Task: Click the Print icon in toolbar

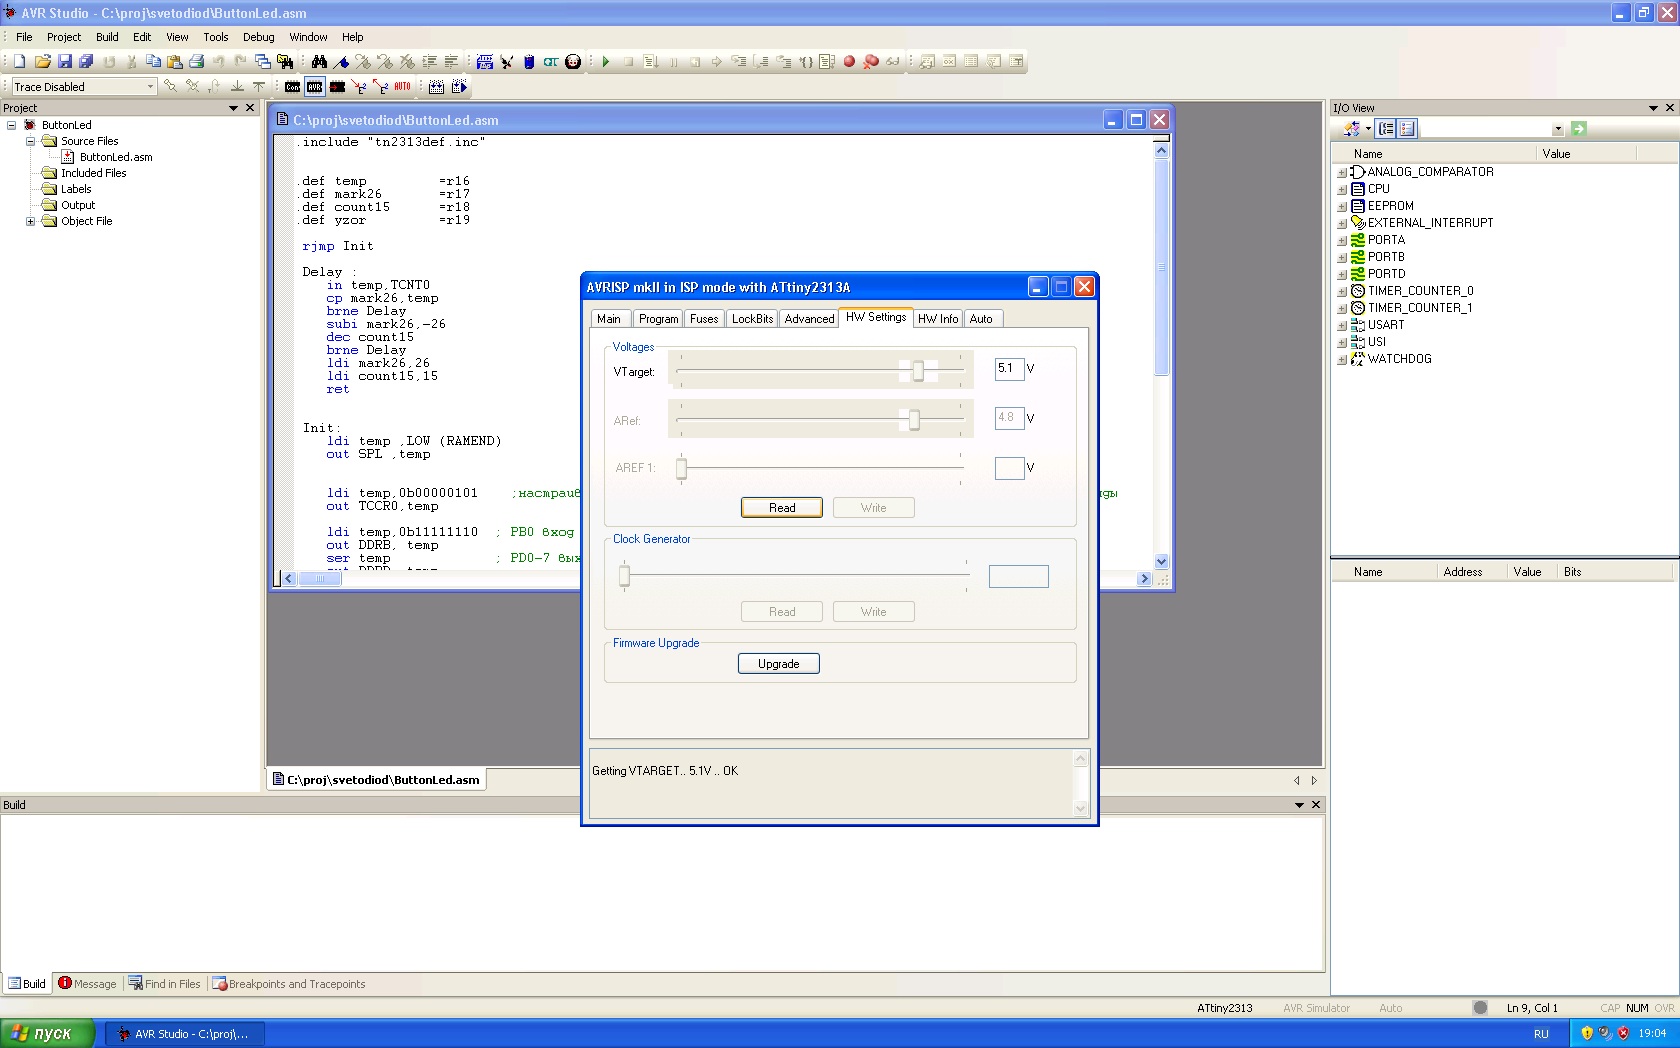Action: tap(197, 62)
